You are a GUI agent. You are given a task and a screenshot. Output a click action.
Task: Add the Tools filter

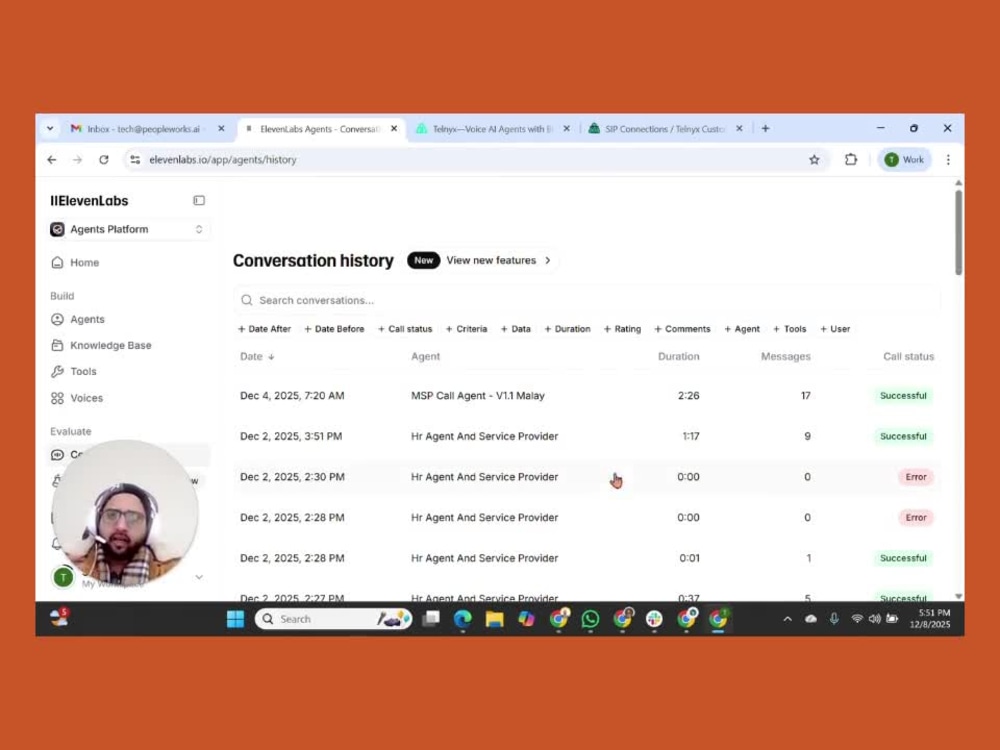point(790,329)
